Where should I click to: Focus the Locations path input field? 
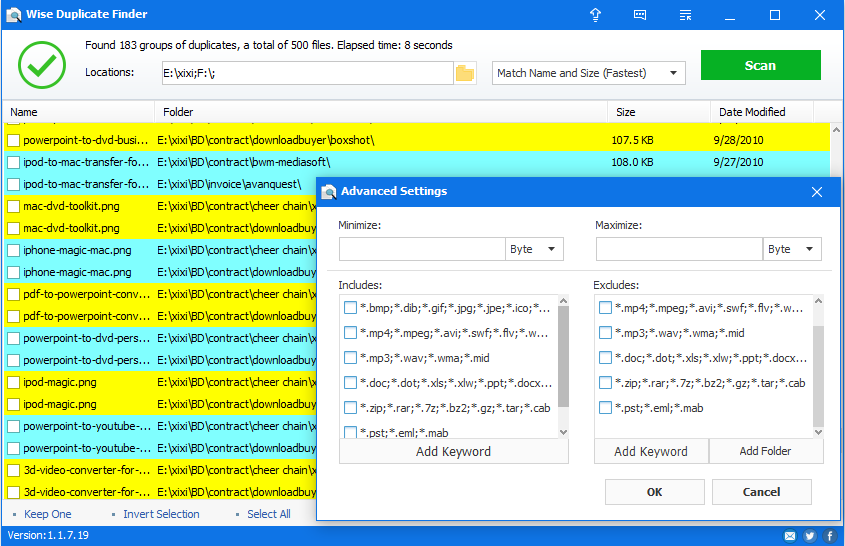[x=307, y=73]
